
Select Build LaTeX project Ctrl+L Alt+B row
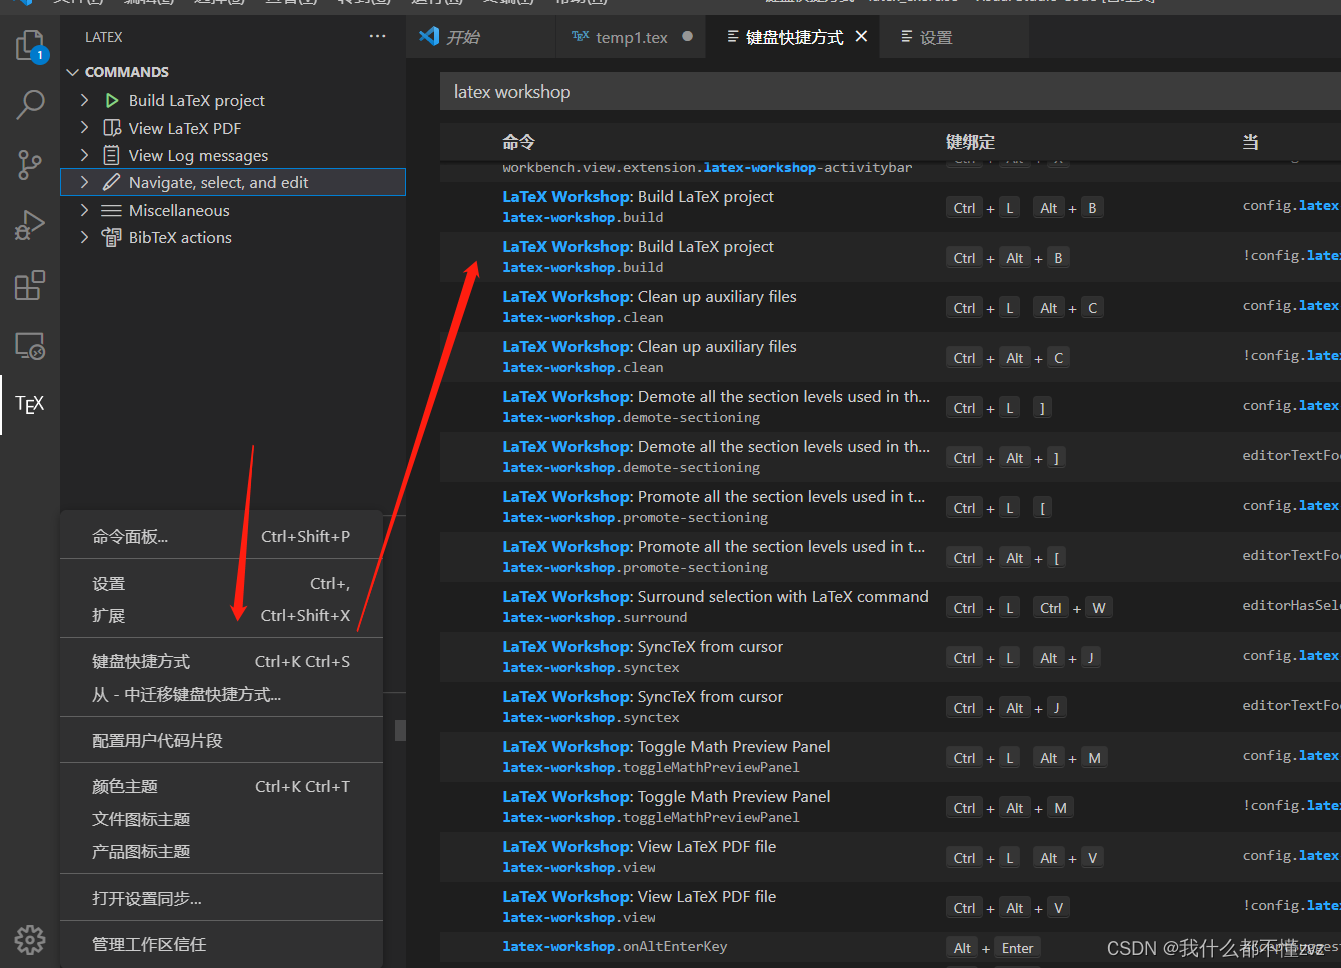890,207
